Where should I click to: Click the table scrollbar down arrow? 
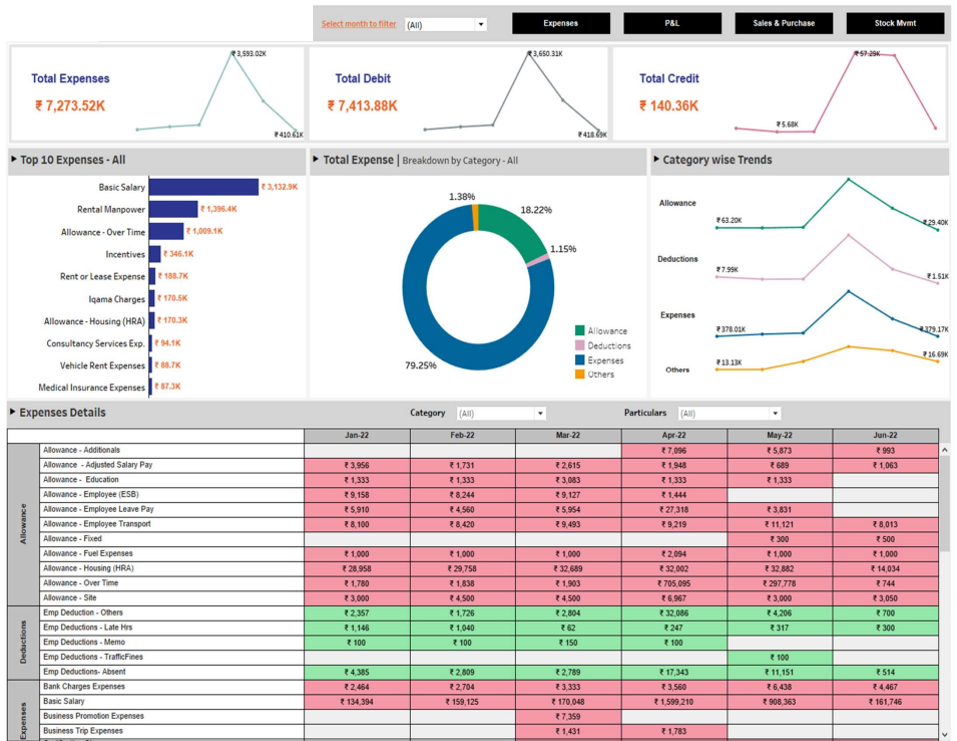click(944, 734)
